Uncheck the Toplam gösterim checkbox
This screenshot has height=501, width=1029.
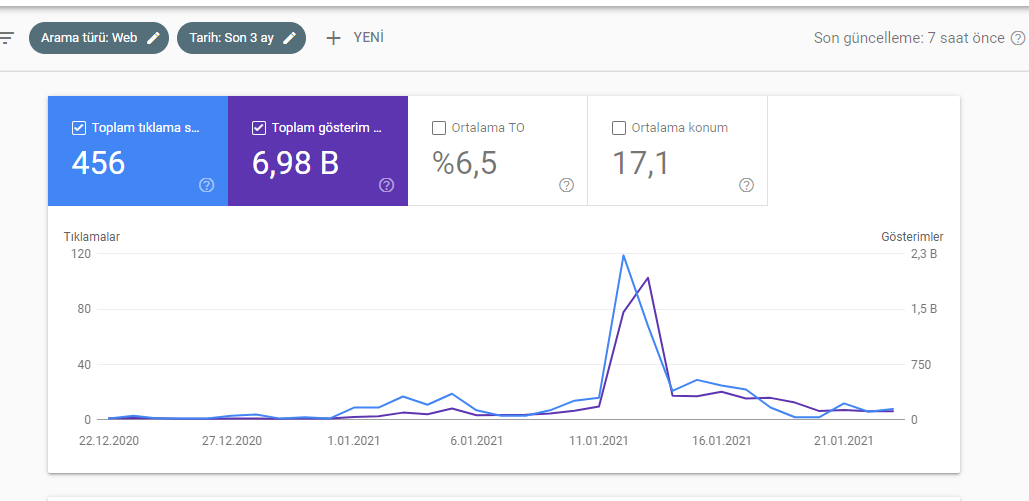tap(259, 128)
